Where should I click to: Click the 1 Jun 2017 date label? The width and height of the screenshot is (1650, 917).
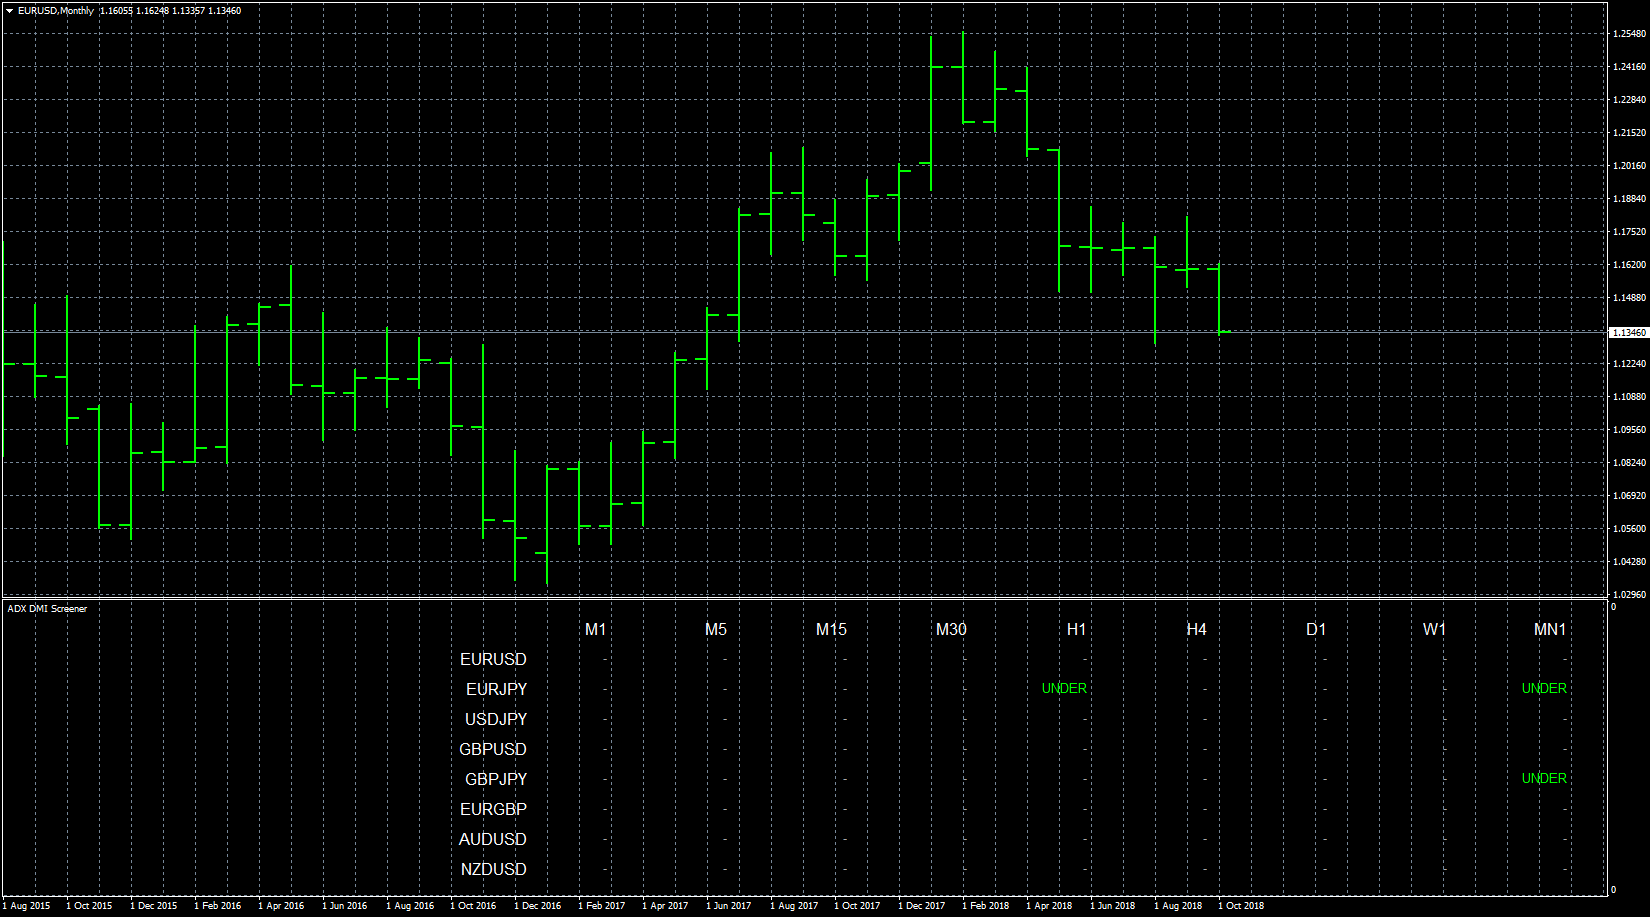click(729, 906)
